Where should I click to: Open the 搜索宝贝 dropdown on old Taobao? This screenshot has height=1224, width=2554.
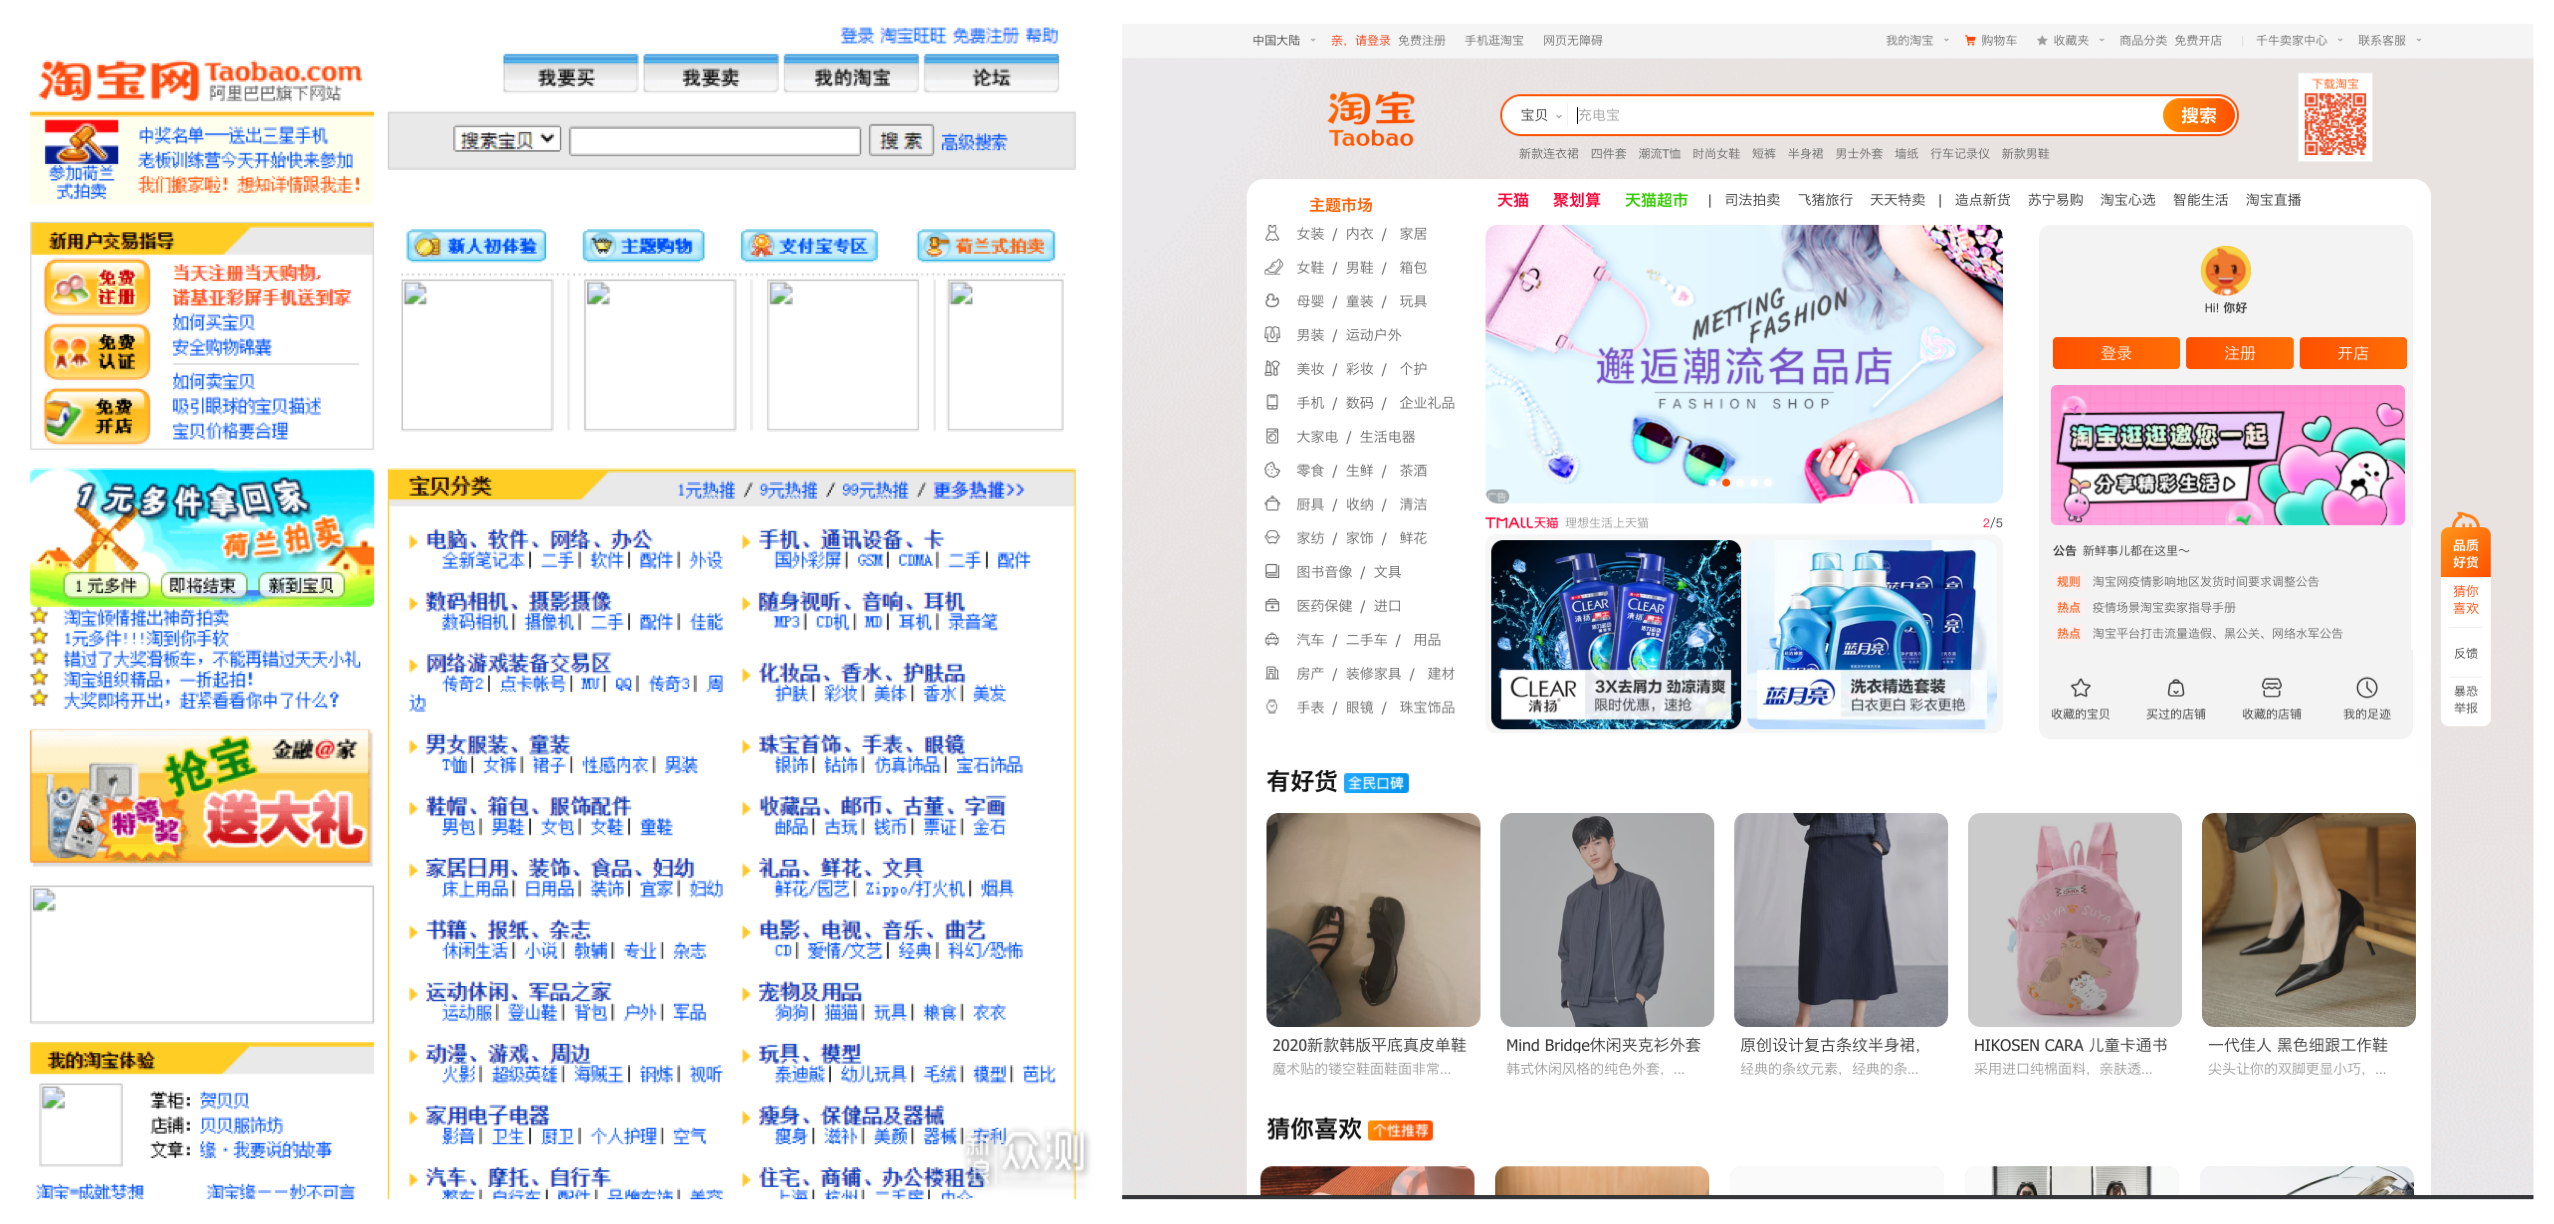pos(506,140)
